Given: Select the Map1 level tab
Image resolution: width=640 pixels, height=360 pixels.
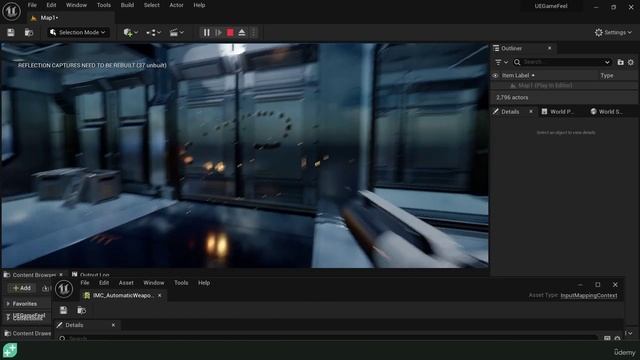Looking at the screenshot, I should (x=49, y=18).
